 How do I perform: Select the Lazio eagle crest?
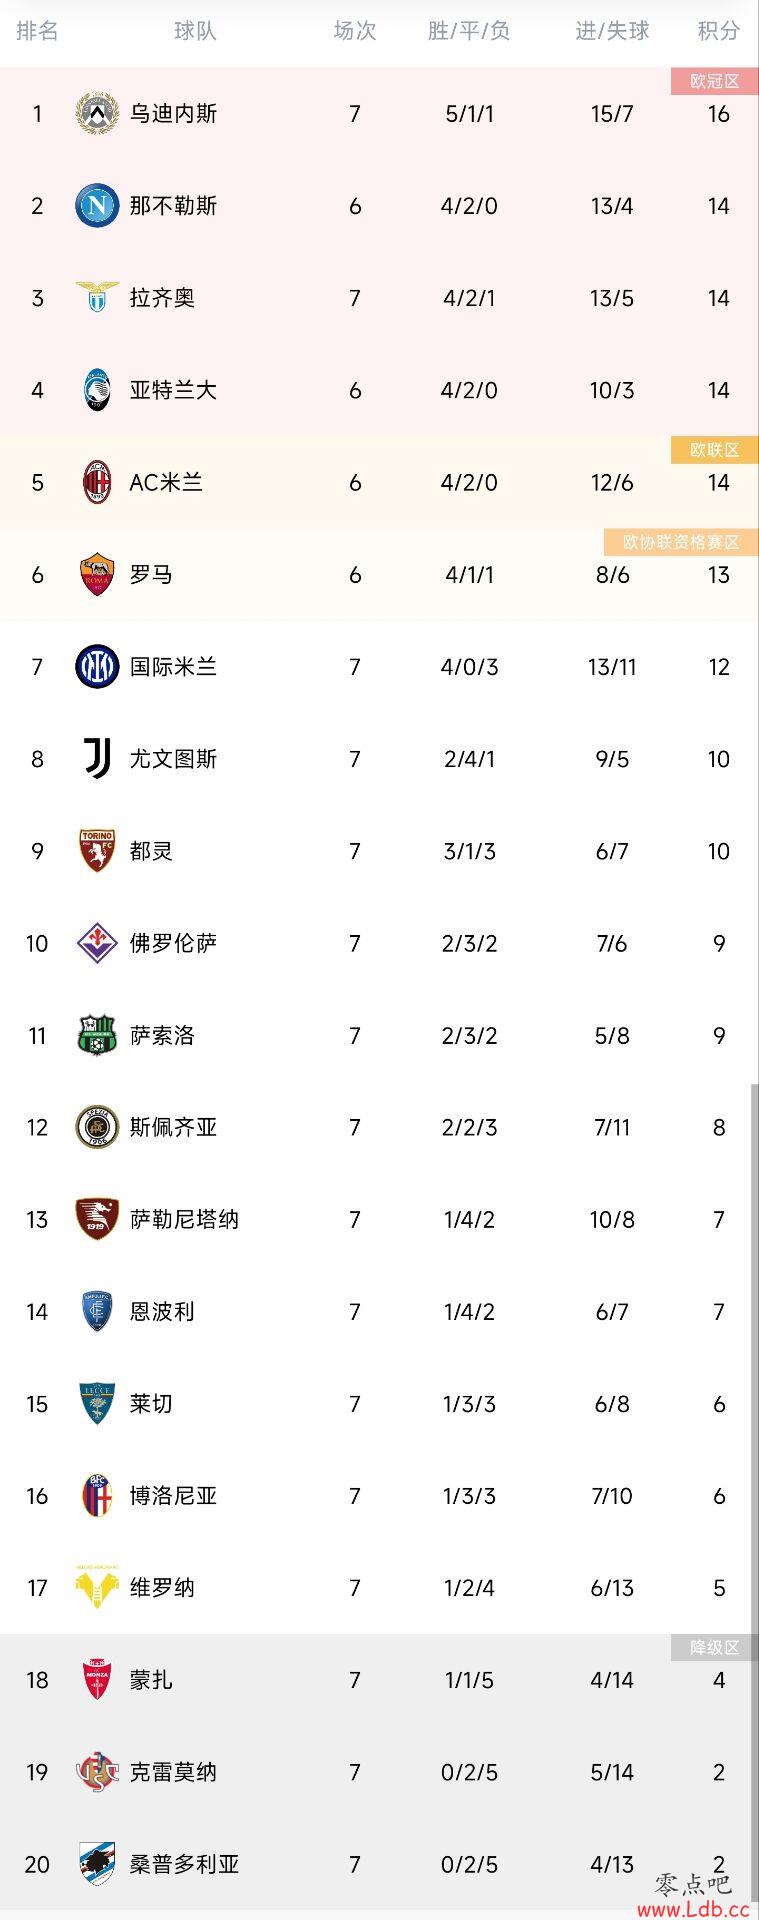coord(97,298)
